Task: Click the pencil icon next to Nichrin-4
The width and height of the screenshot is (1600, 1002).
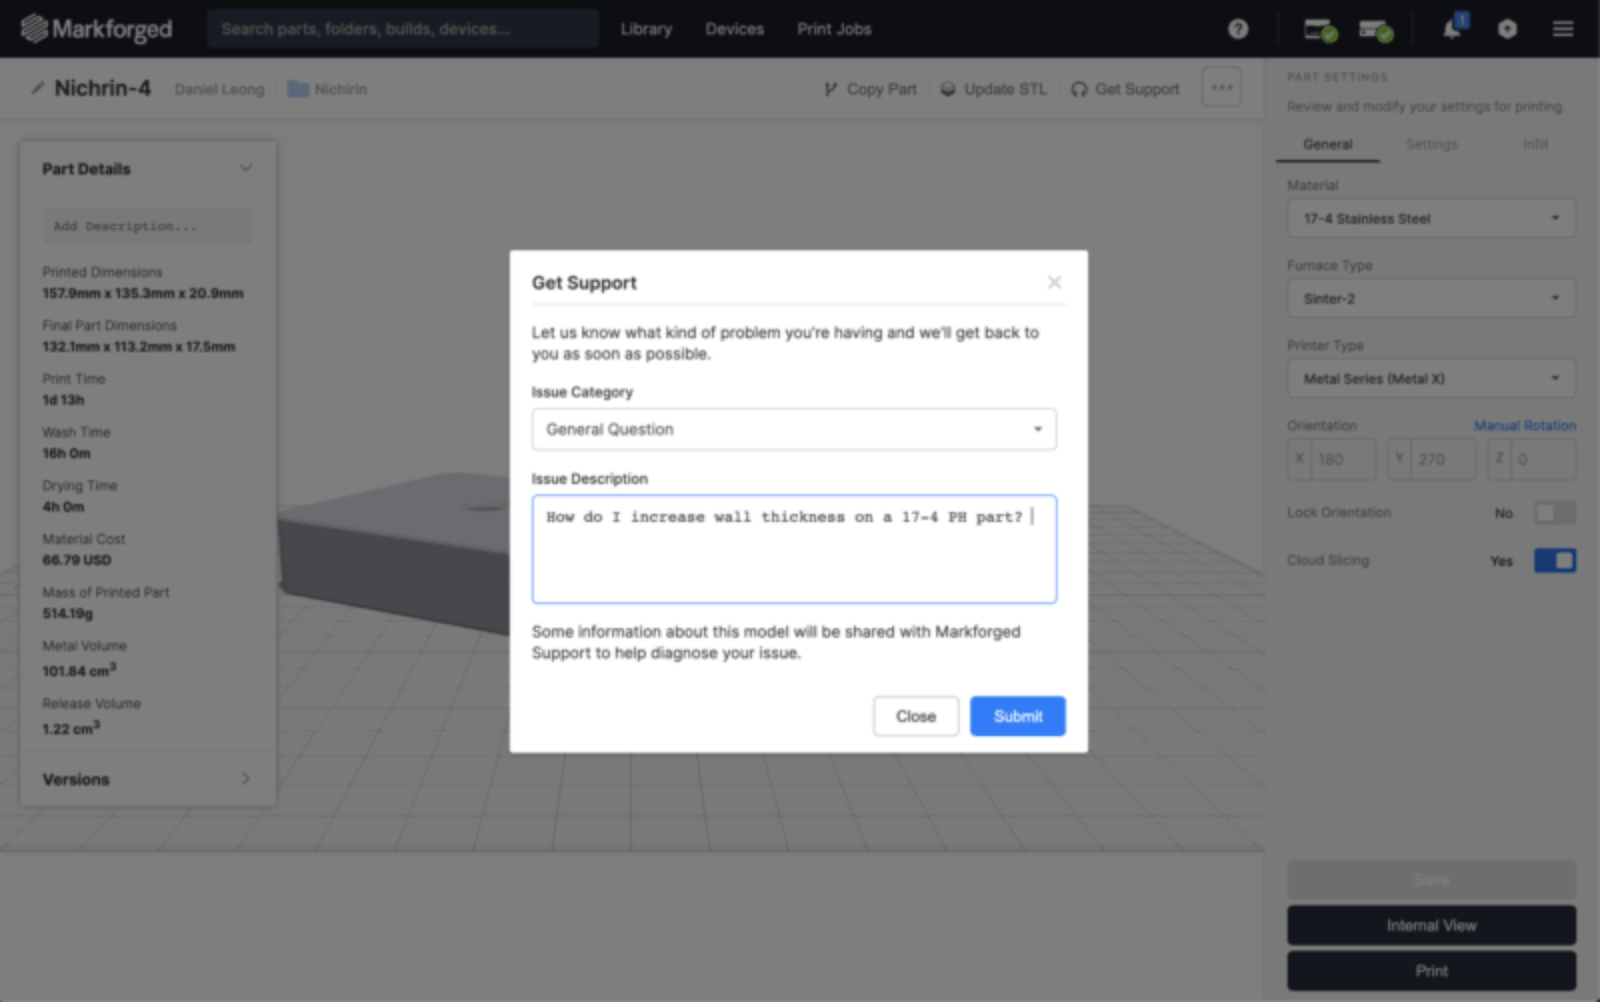Action: click(x=37, y=88)
